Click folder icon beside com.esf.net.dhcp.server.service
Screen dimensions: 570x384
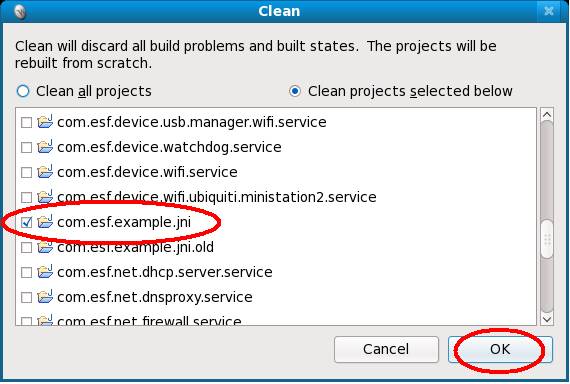tap(45, 272)
